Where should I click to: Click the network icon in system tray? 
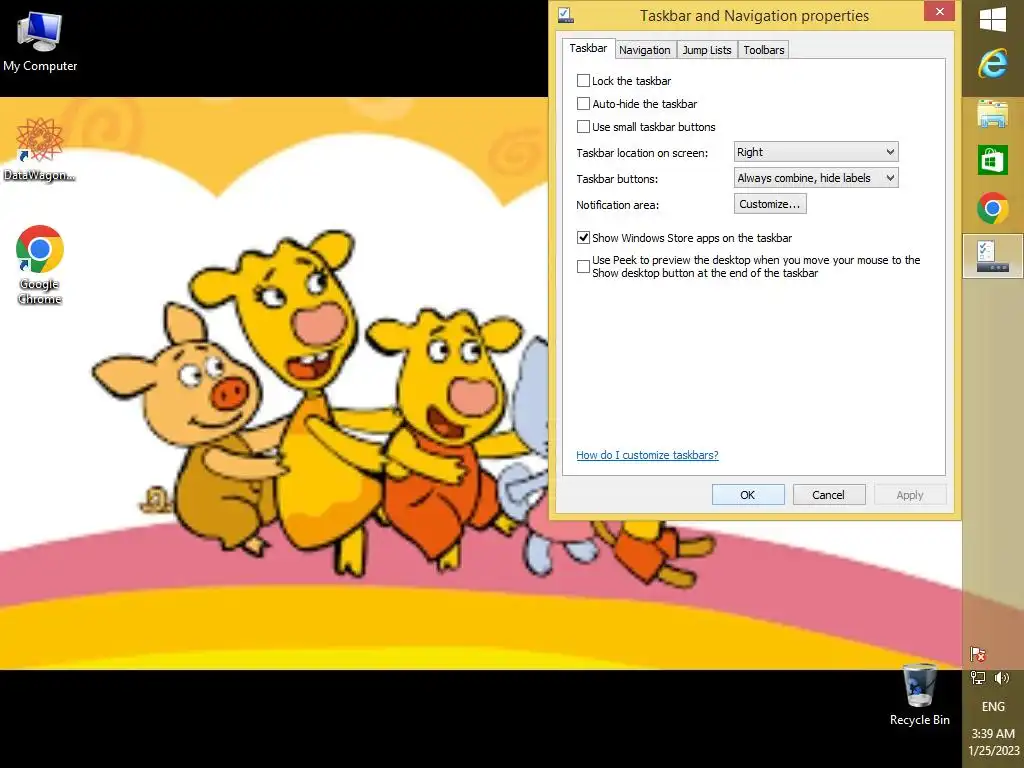pyautogui.click(x=978, y=678)
